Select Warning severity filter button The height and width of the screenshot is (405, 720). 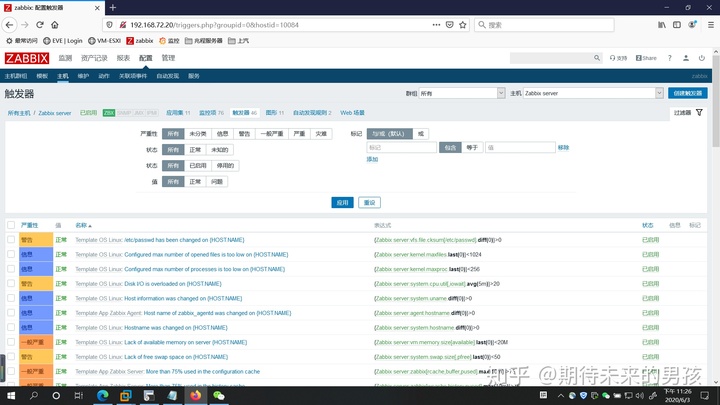244,134
